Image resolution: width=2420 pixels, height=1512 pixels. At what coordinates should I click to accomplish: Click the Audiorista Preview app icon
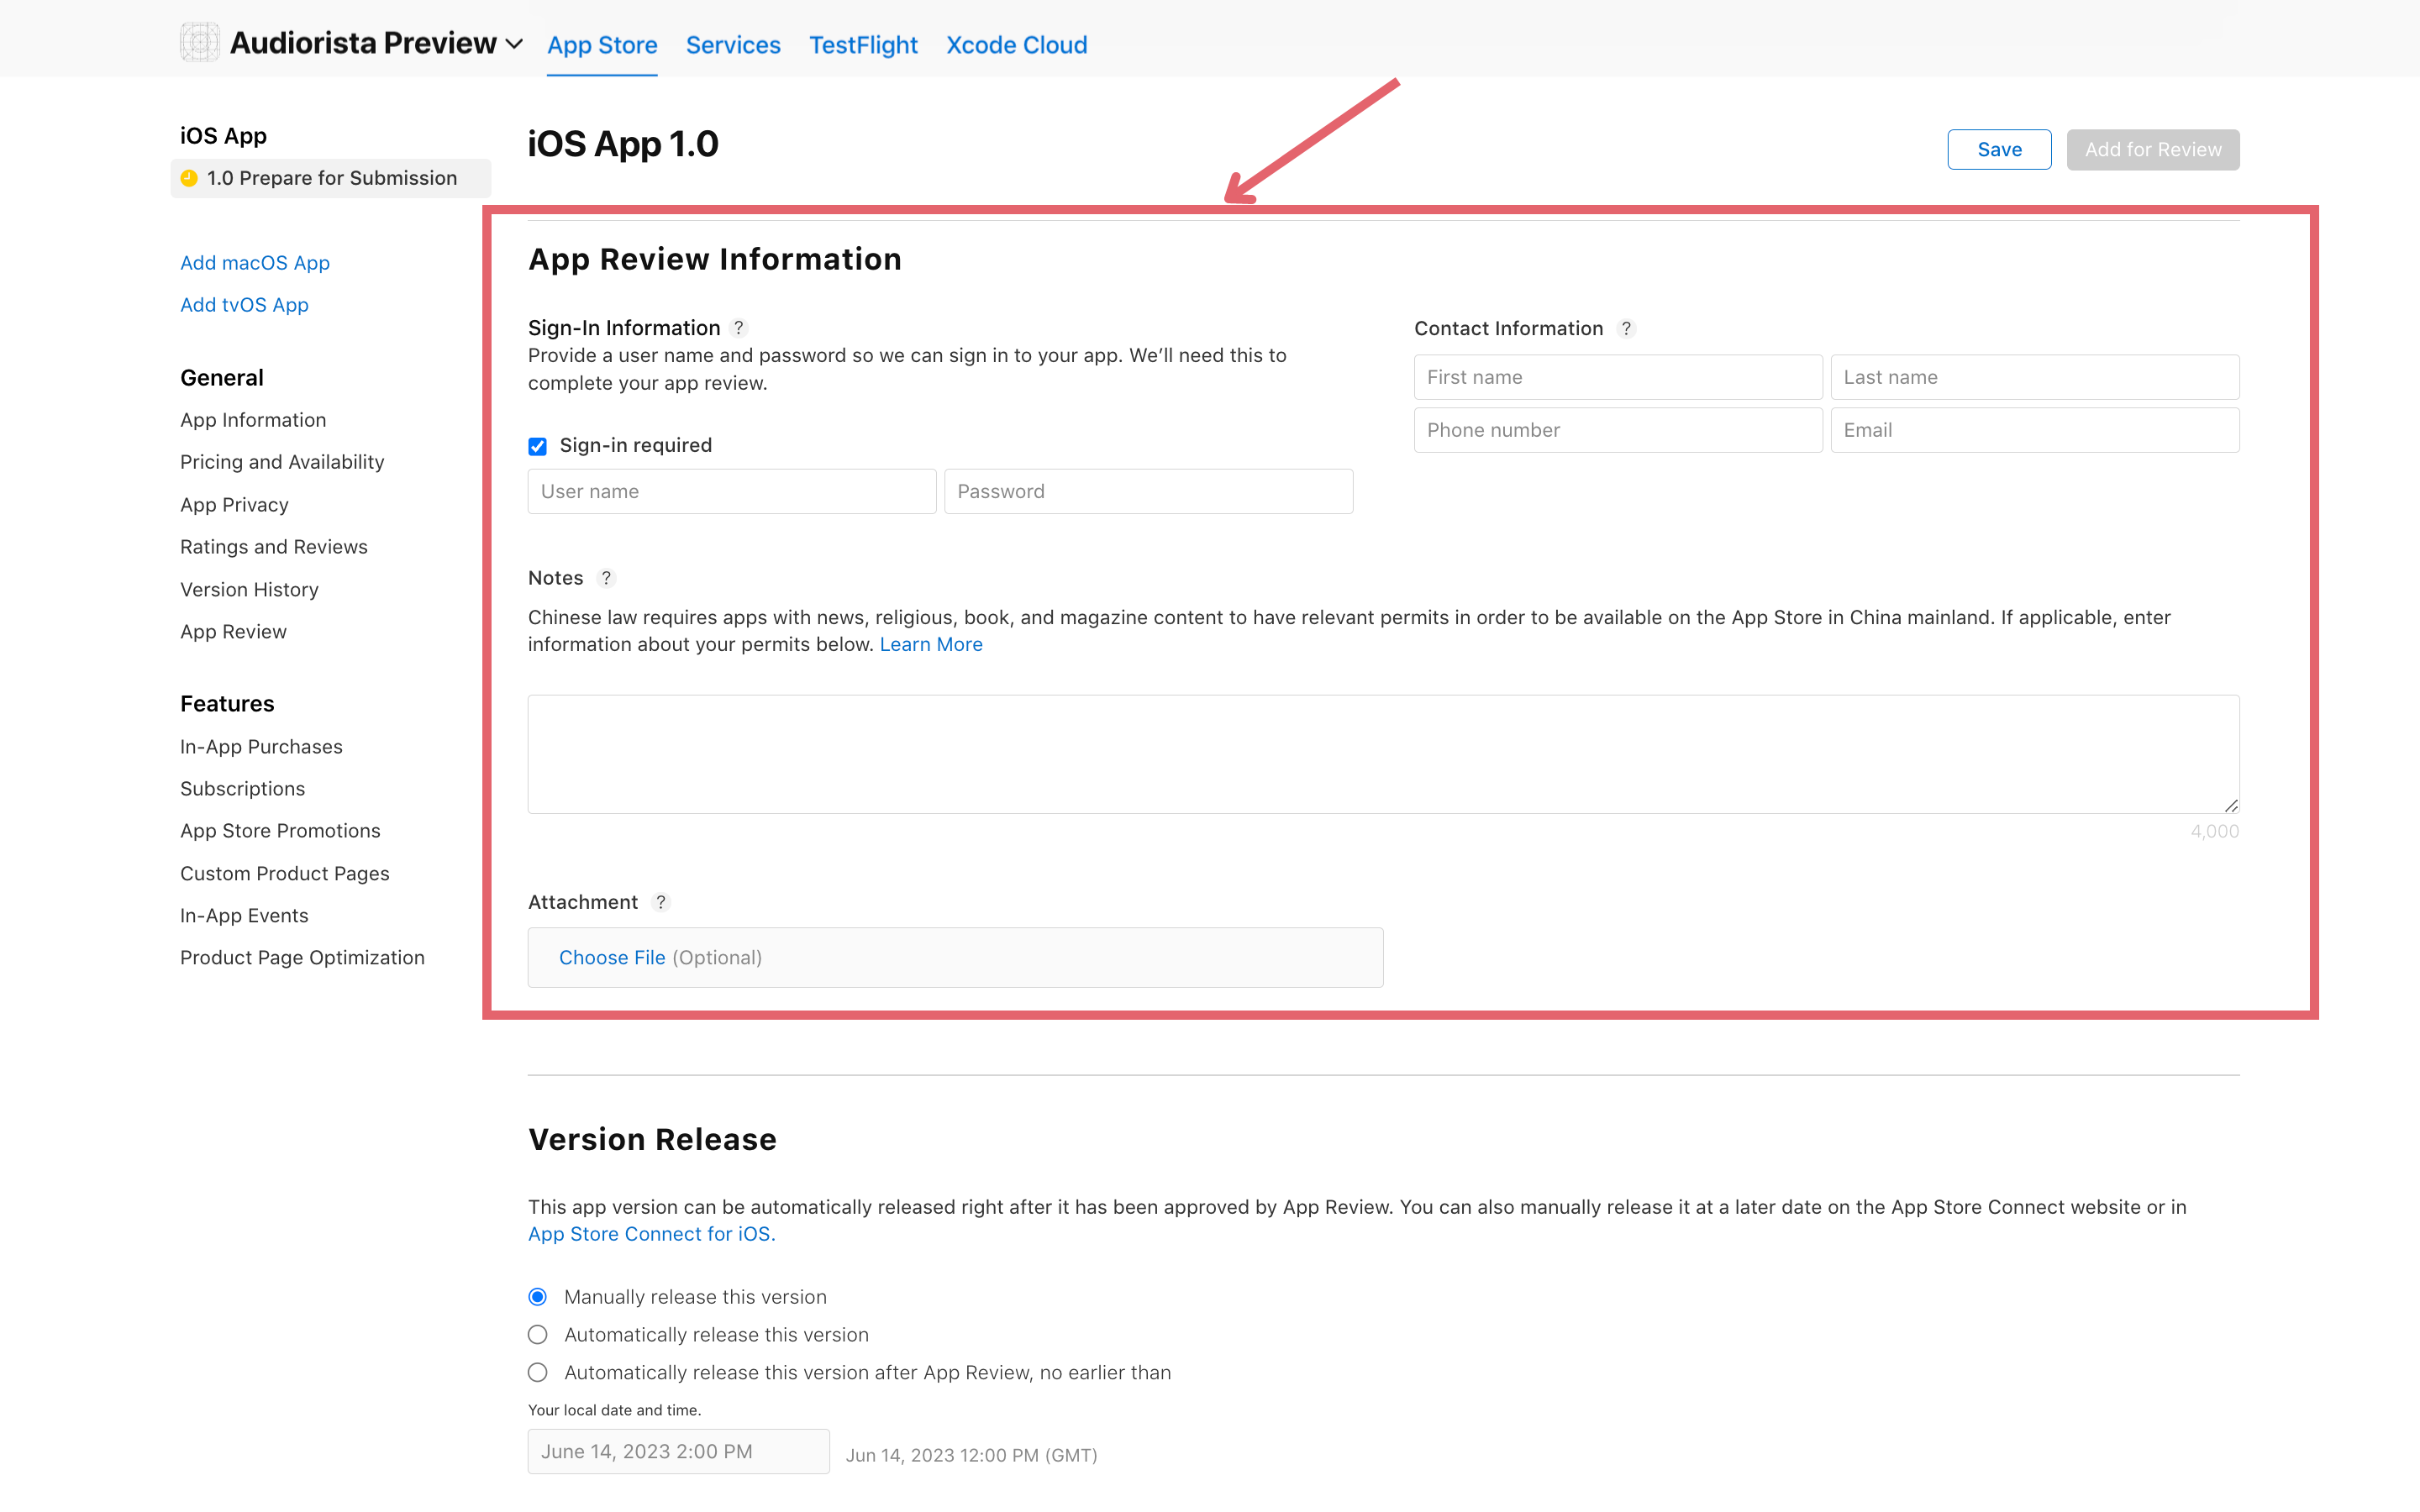point(199,42)
